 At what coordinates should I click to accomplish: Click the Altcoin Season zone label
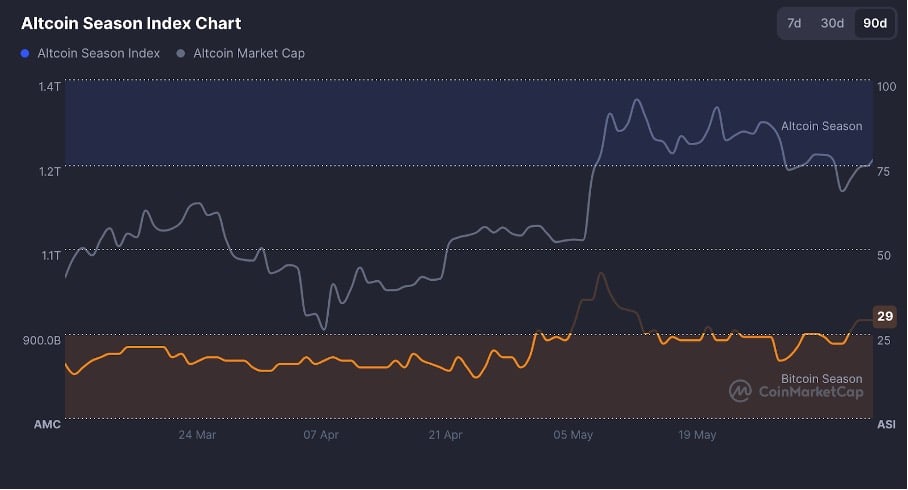pyautogui.click(x=821, y=126)
